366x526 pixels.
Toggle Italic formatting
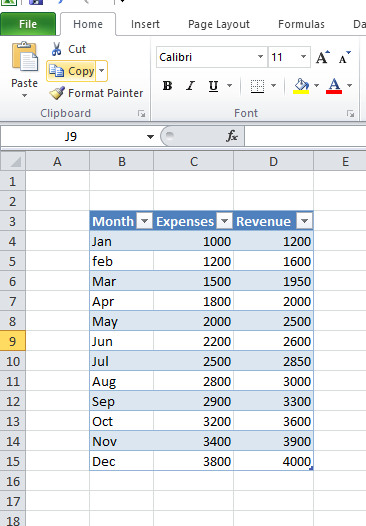[x=190, y=86]
